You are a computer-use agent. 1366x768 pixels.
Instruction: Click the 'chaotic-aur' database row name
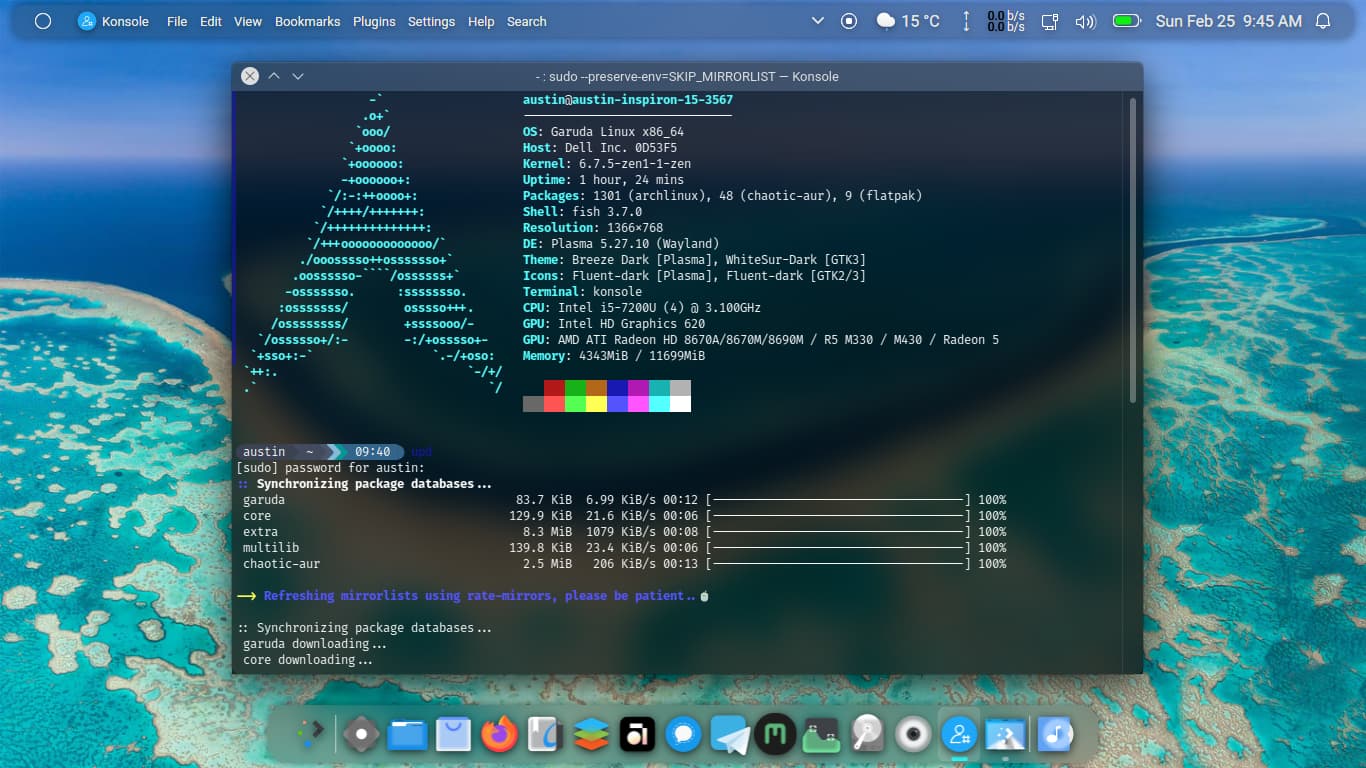point(281,564)
